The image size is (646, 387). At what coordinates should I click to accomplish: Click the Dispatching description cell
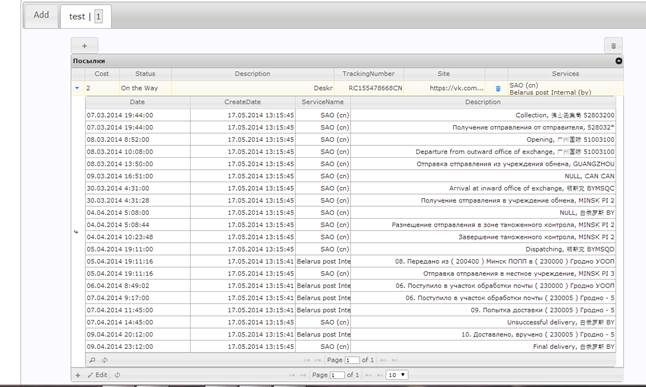[x=483, y=249]
